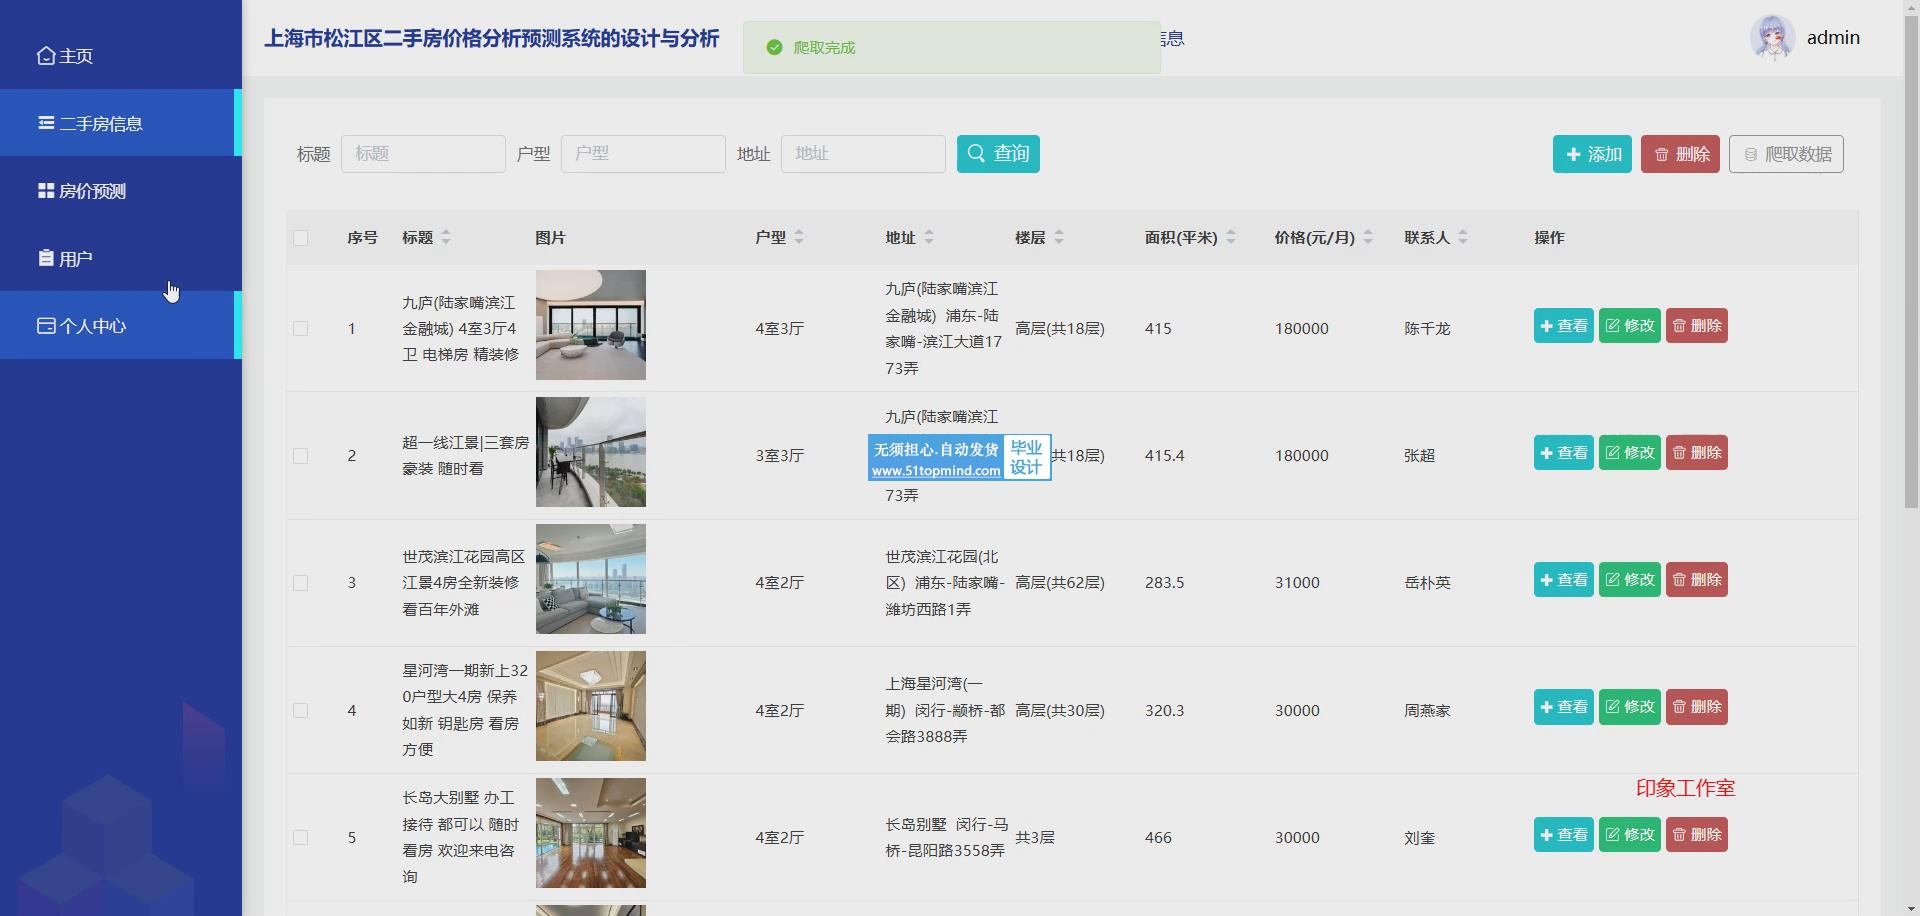Click the 用户 clipboard icon in sidebar
This screenshot has height=916, width=1920.
[46, 259]
